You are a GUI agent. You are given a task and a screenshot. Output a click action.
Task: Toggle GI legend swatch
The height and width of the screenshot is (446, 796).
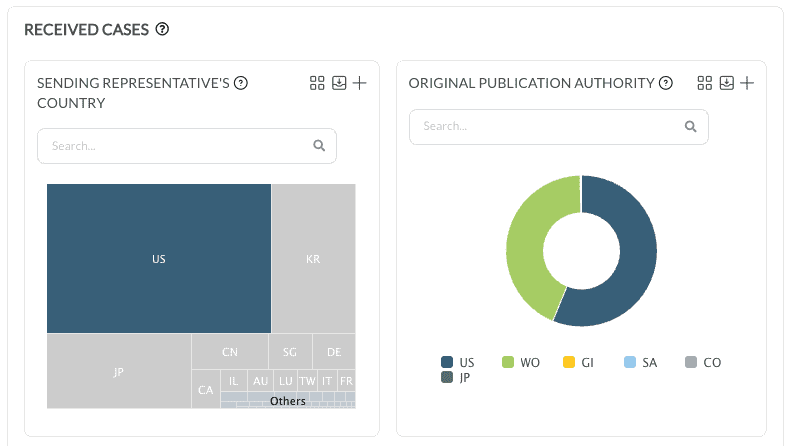click(x=569, y=362)
